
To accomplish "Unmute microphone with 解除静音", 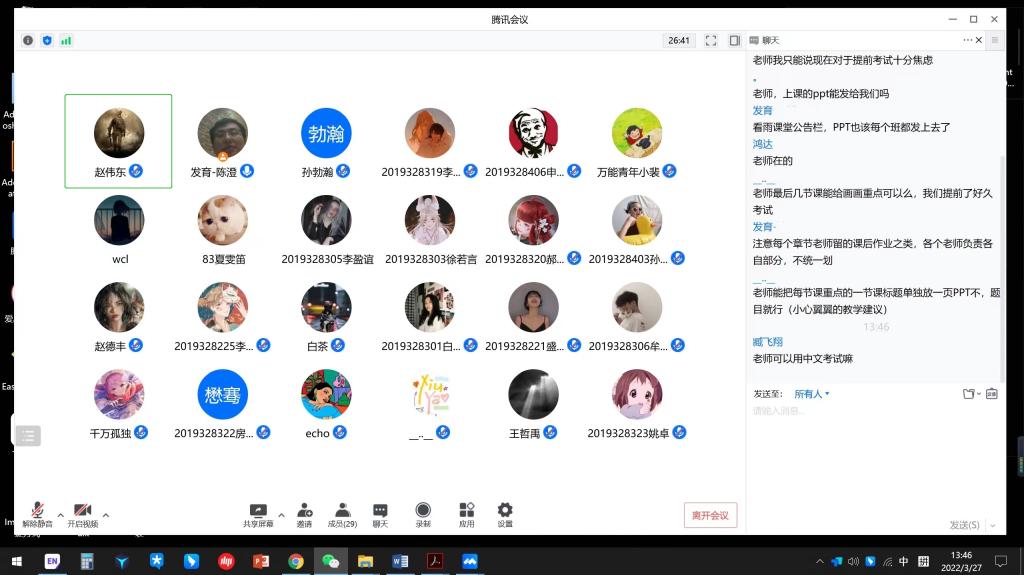I will click(38, 513).
